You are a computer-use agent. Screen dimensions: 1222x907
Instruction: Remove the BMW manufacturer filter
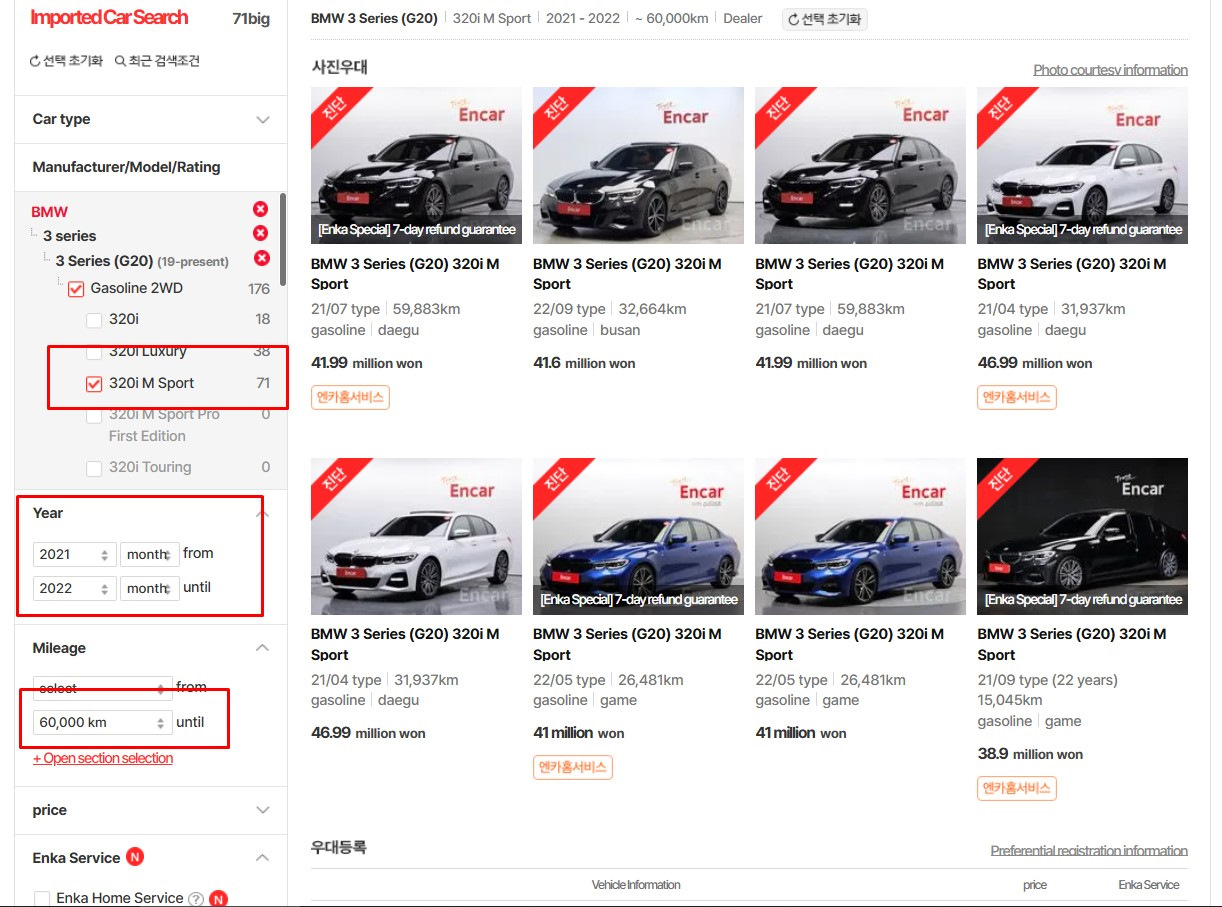pyautogui.click(x=260, y=209)
